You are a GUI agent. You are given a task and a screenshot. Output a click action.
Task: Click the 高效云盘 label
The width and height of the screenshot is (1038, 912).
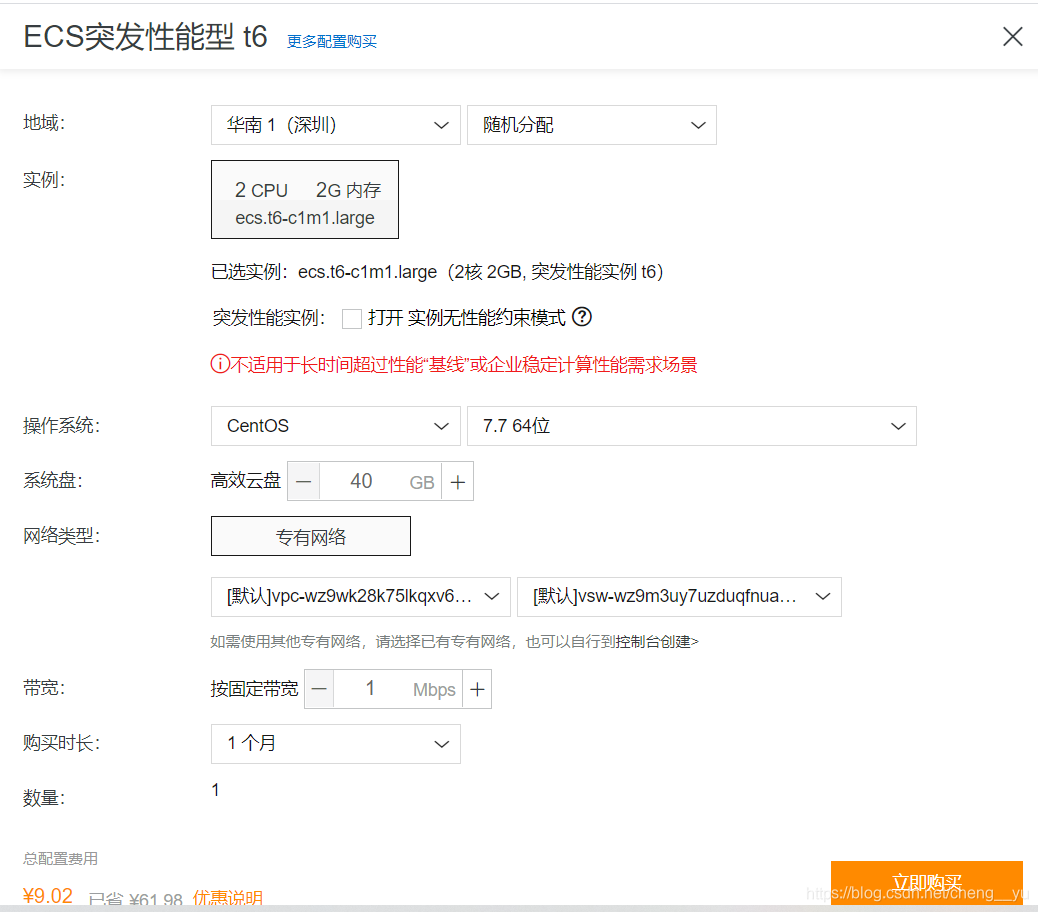pyautogui.click(x=246, y=480)
